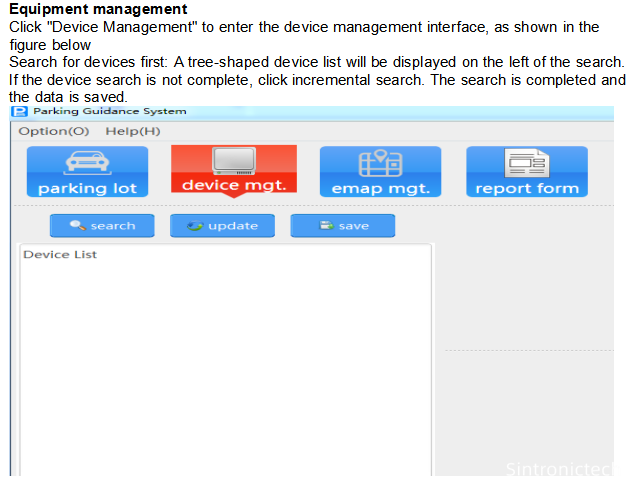This screenshot has width=639, height=491.
Task: Click the car icon for parking lot
Action: pyautogui.click(x=87, y=163)
